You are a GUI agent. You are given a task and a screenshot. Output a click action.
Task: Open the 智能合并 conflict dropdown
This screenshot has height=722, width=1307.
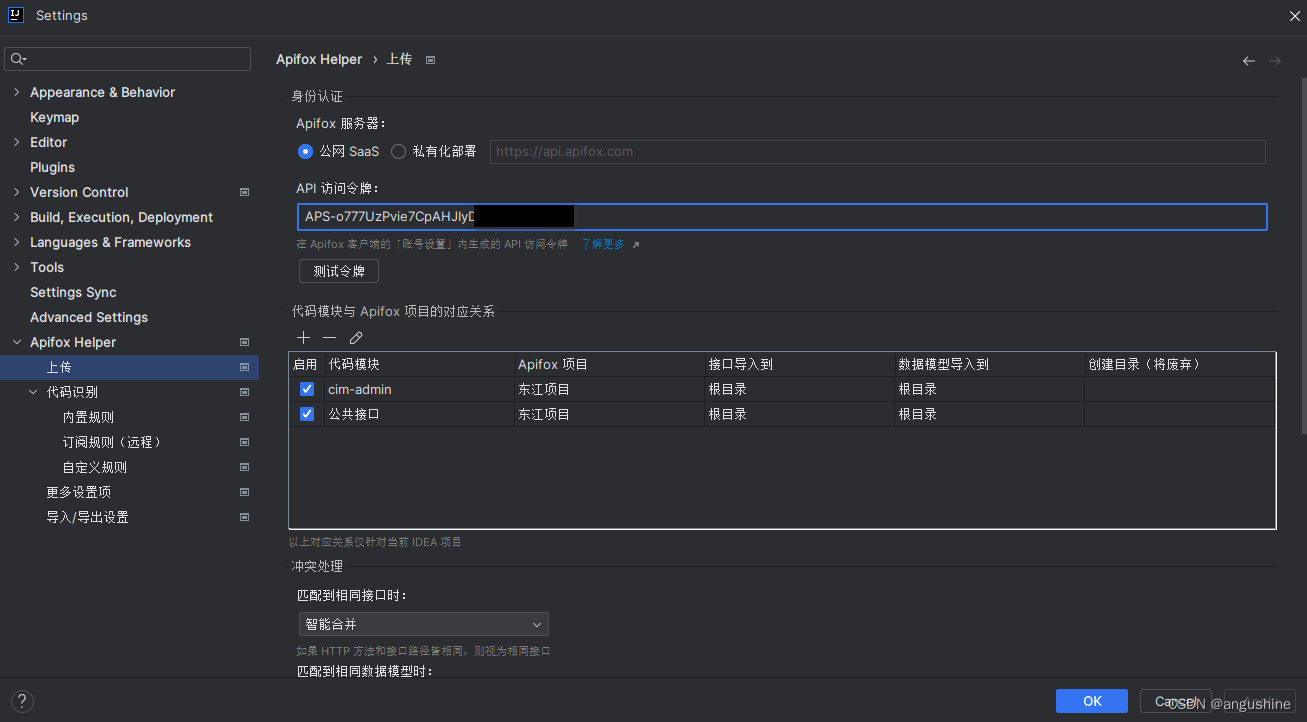423,625
